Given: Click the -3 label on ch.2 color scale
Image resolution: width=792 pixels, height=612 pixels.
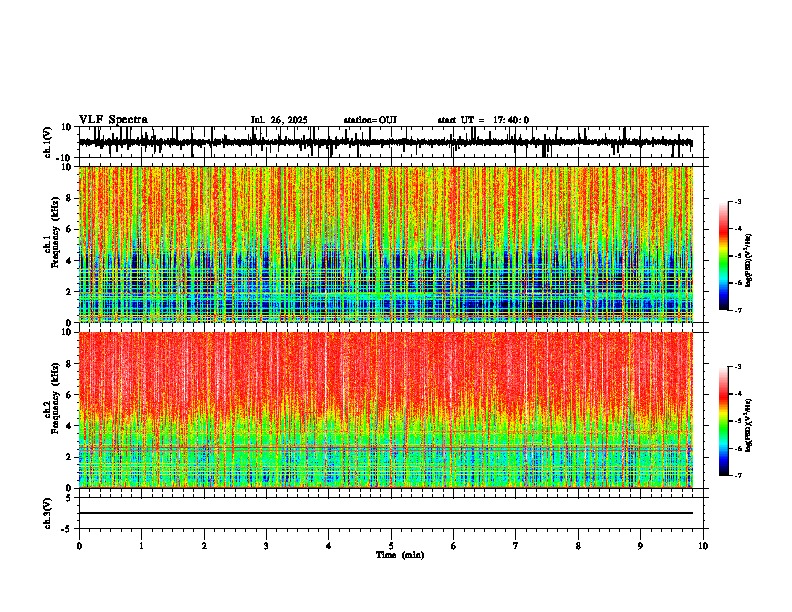Looking at the screenshot, I should pyautogui.click(x=738, y=367).
